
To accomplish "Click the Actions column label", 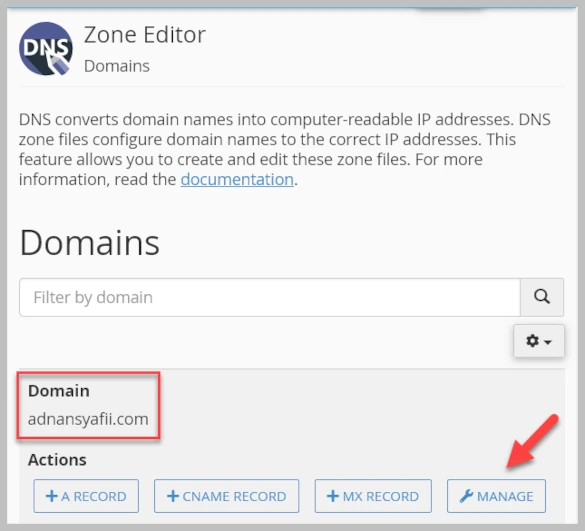I will (57, 460).
